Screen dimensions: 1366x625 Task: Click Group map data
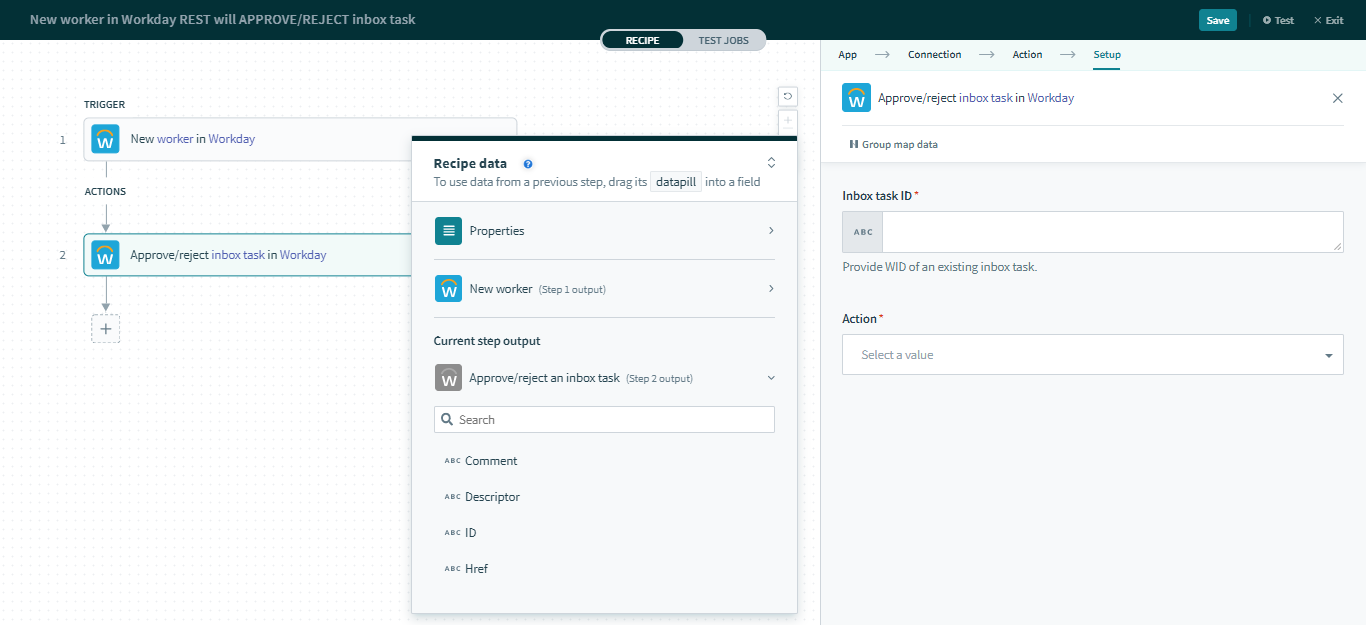(893, 144)
